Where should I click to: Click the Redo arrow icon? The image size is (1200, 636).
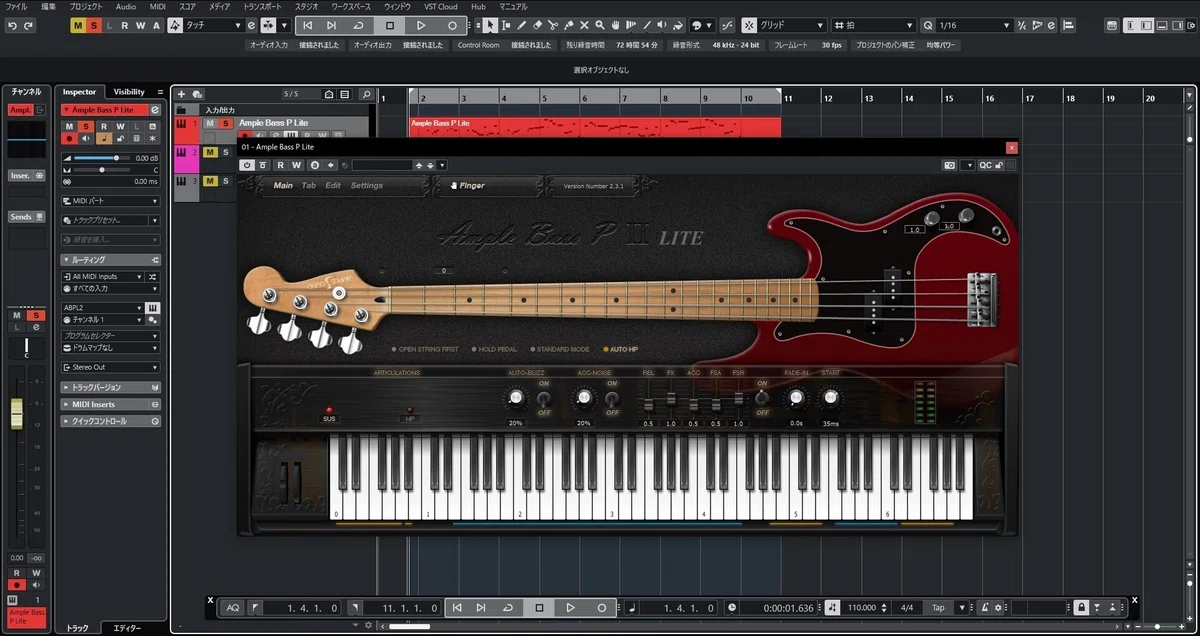click(29, 25)
